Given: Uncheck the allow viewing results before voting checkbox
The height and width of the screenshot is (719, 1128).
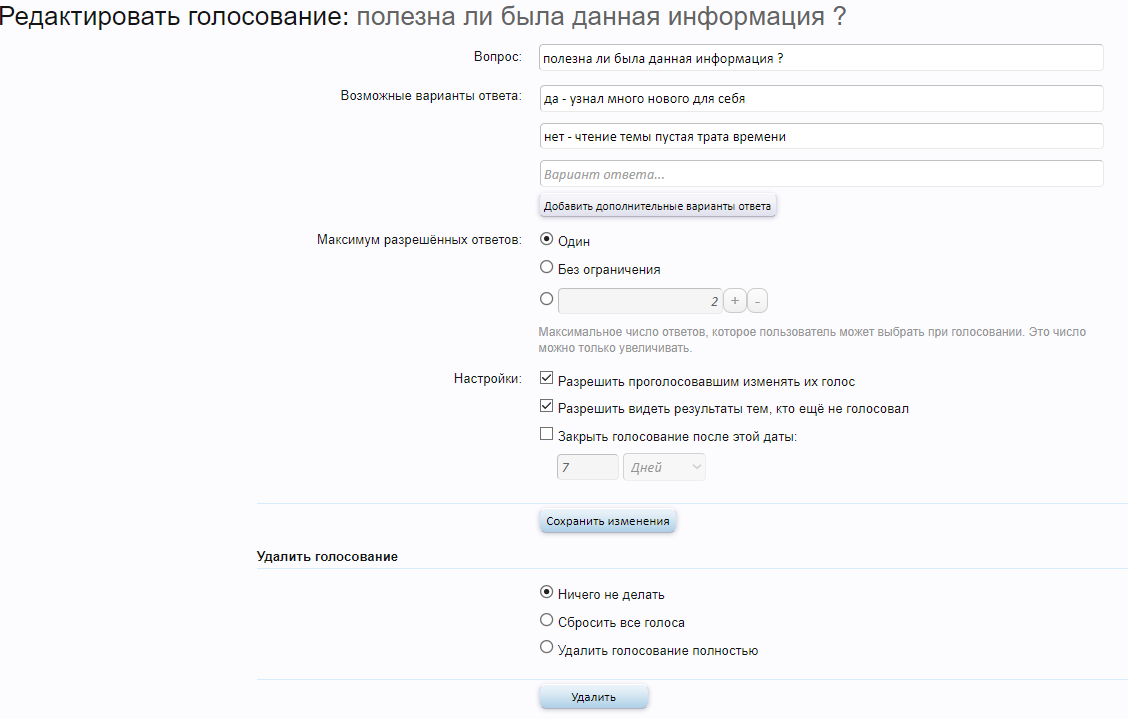Looking at the screenshot, I should (x=547, y=405).
